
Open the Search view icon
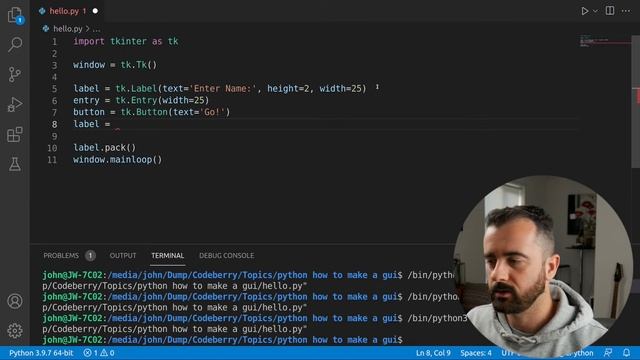coord(15,44)
